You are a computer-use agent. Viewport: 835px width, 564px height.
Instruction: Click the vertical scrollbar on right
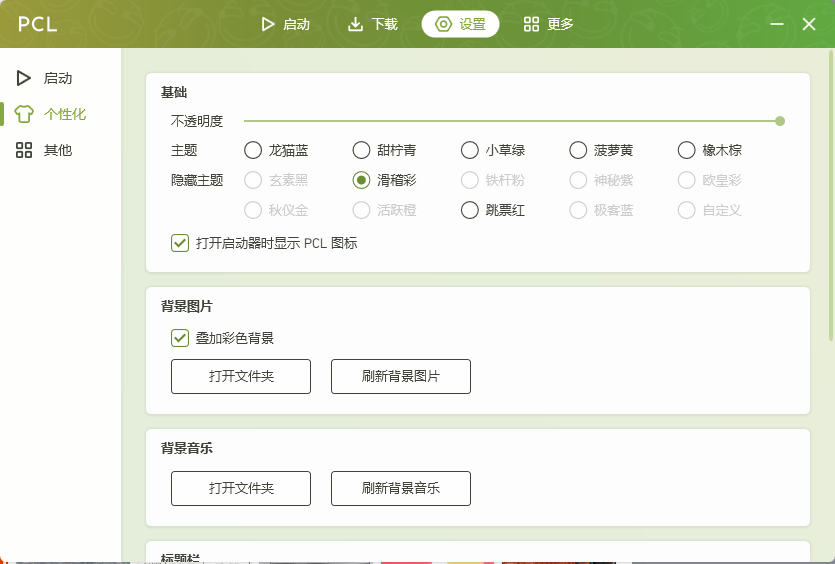click(x=831, y=195)
